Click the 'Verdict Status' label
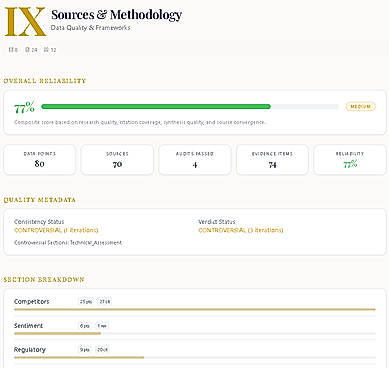The height and width of the screenshot is (368, 389). (217, 222)
